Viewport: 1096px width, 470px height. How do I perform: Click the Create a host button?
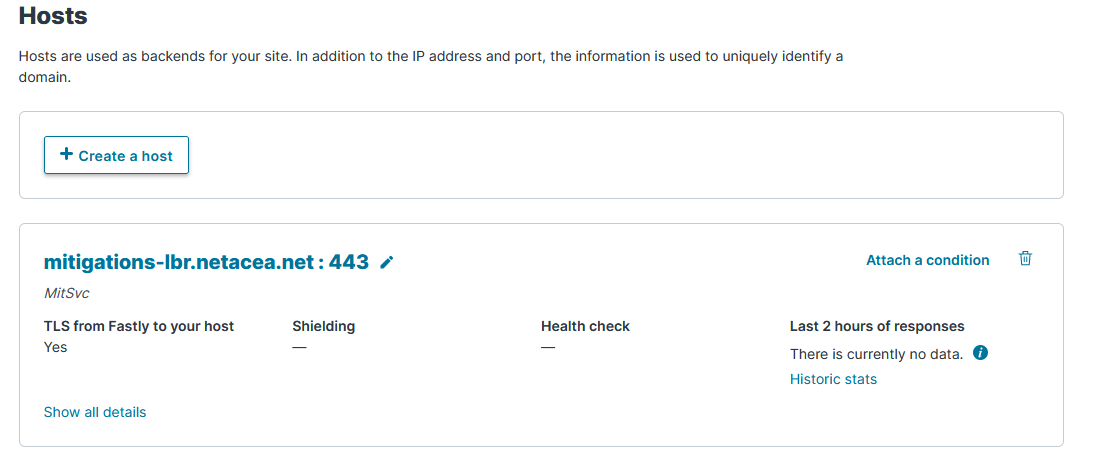pos(116,155)
